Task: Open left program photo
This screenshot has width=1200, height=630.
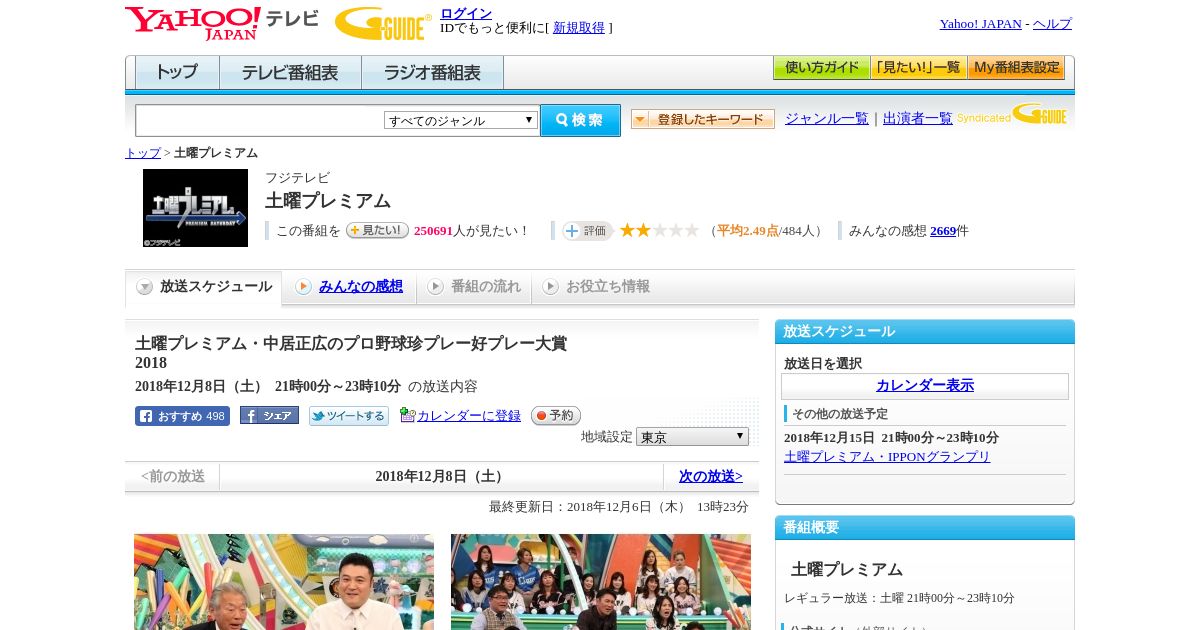Action: (284, 582)
